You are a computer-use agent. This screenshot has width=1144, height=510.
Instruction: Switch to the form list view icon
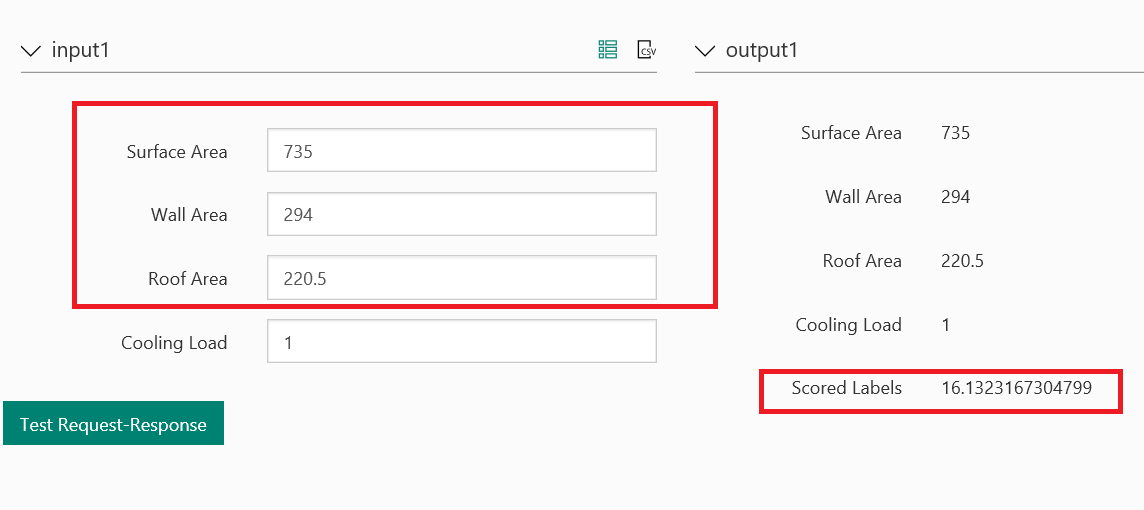coord(607,49)
